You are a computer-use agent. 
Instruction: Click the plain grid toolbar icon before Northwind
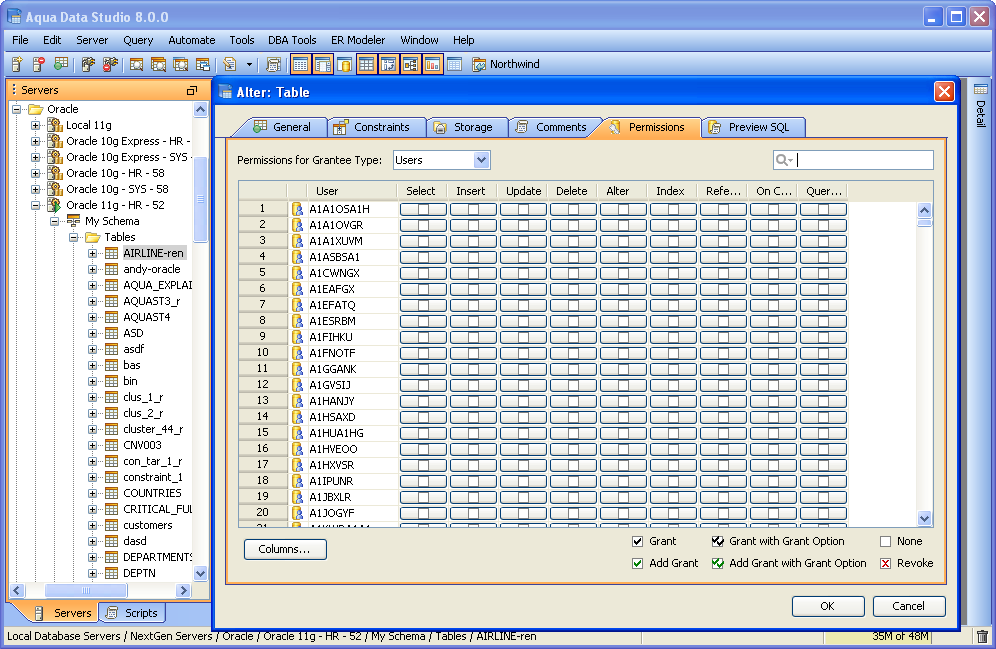tap(454, 64)
